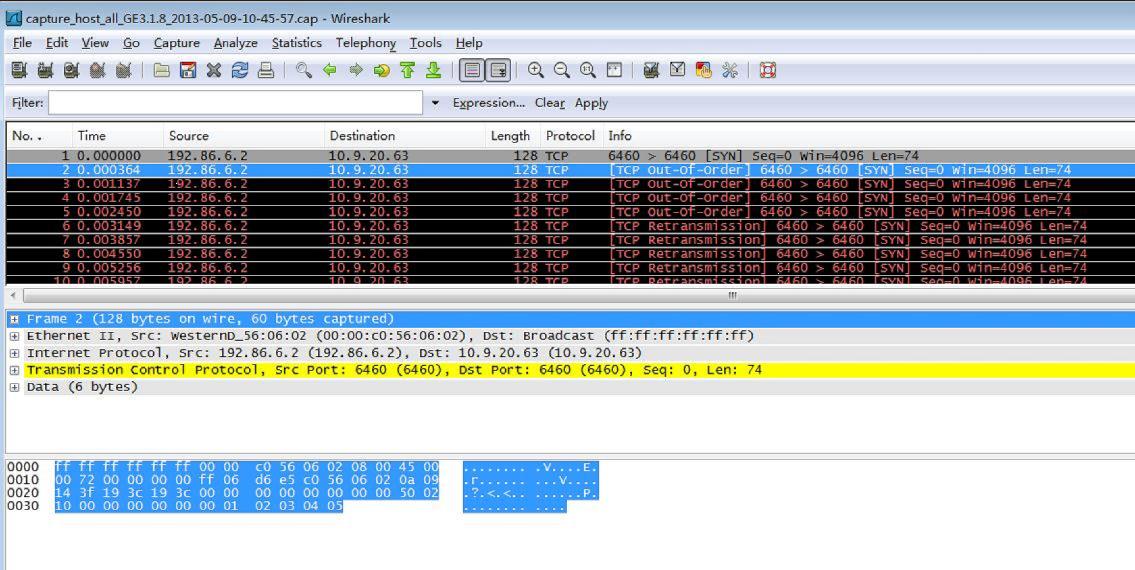Open Help using the lifebuoy icon
The height and width of the screenshot is (570, 1135).
click(x=768, y=70)
